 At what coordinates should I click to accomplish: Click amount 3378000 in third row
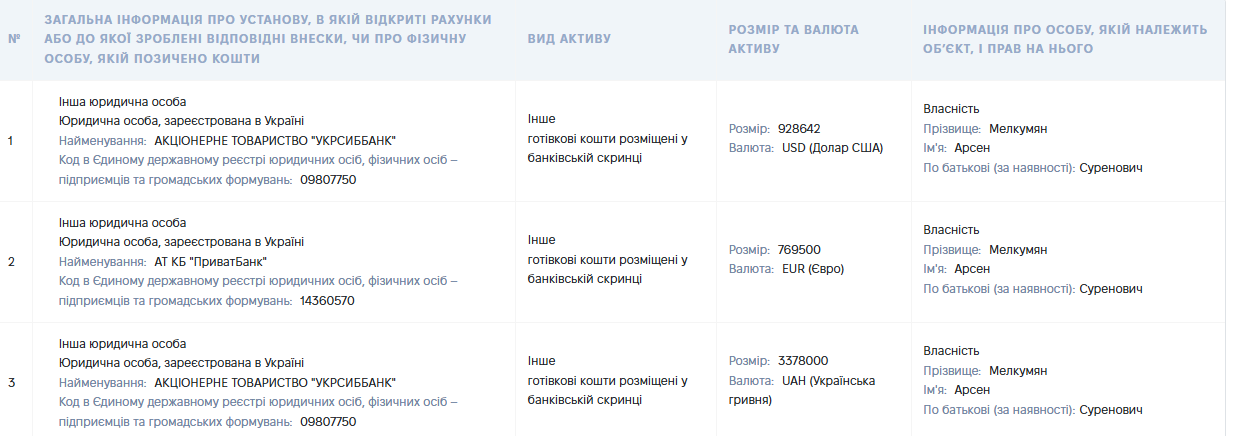click(x=803, y=361)
